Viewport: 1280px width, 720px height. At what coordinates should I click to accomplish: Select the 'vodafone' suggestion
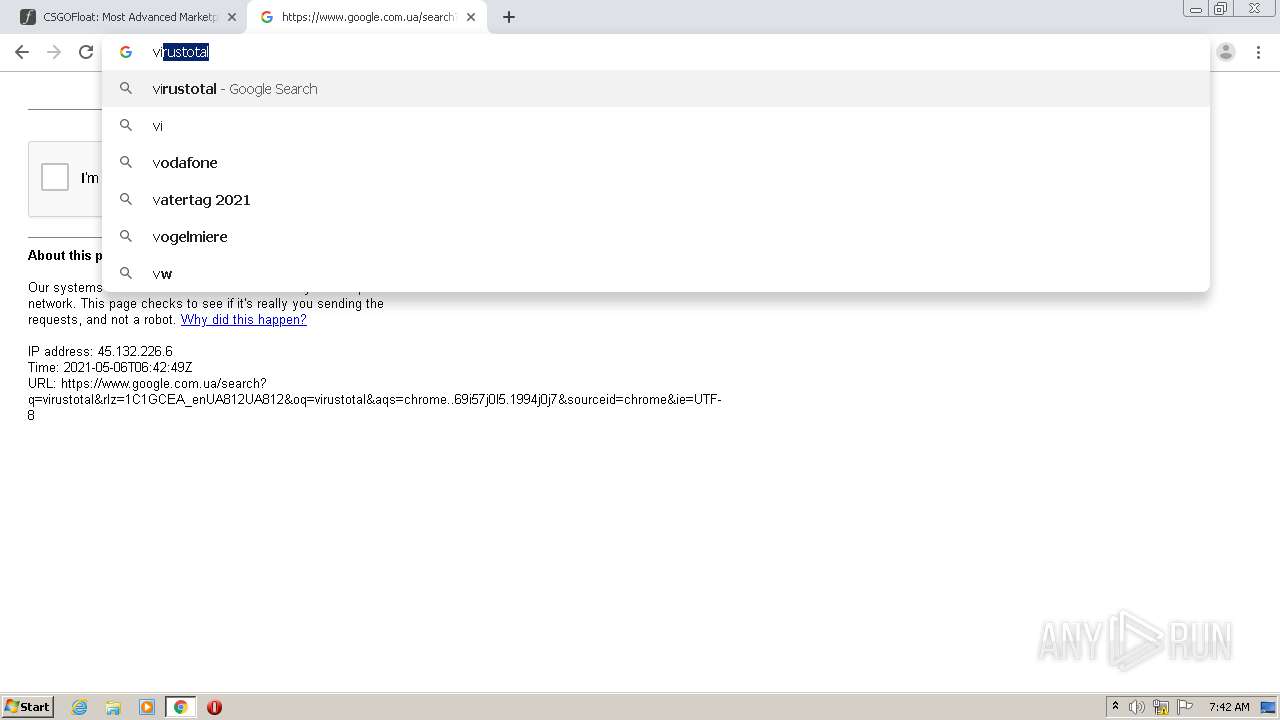click(656, 163)
